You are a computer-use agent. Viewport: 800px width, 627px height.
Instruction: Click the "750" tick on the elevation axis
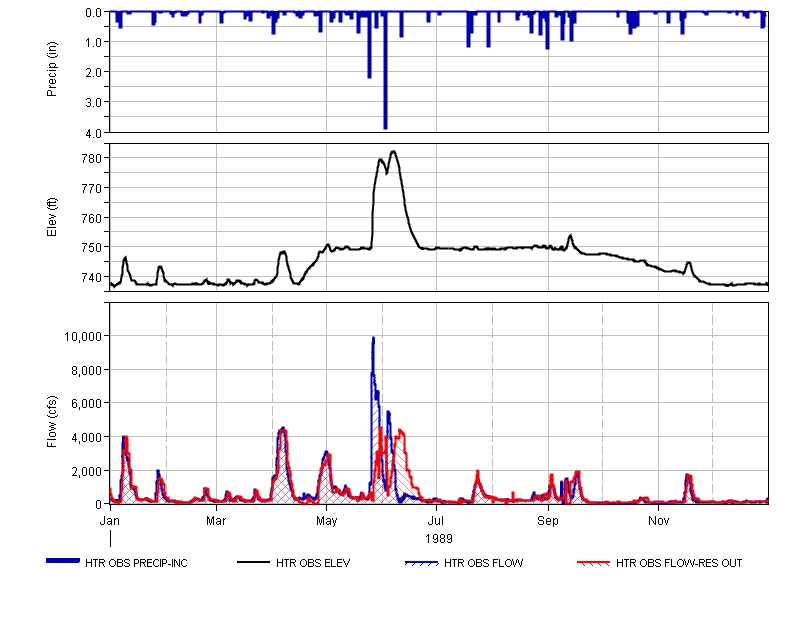(x=92, y=247)
